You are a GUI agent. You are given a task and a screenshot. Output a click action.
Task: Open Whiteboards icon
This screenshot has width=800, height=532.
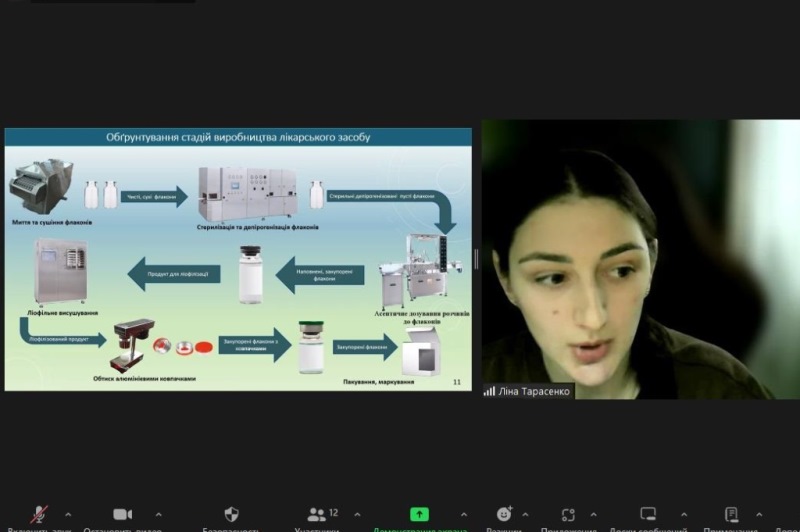(x=648, y=514)
